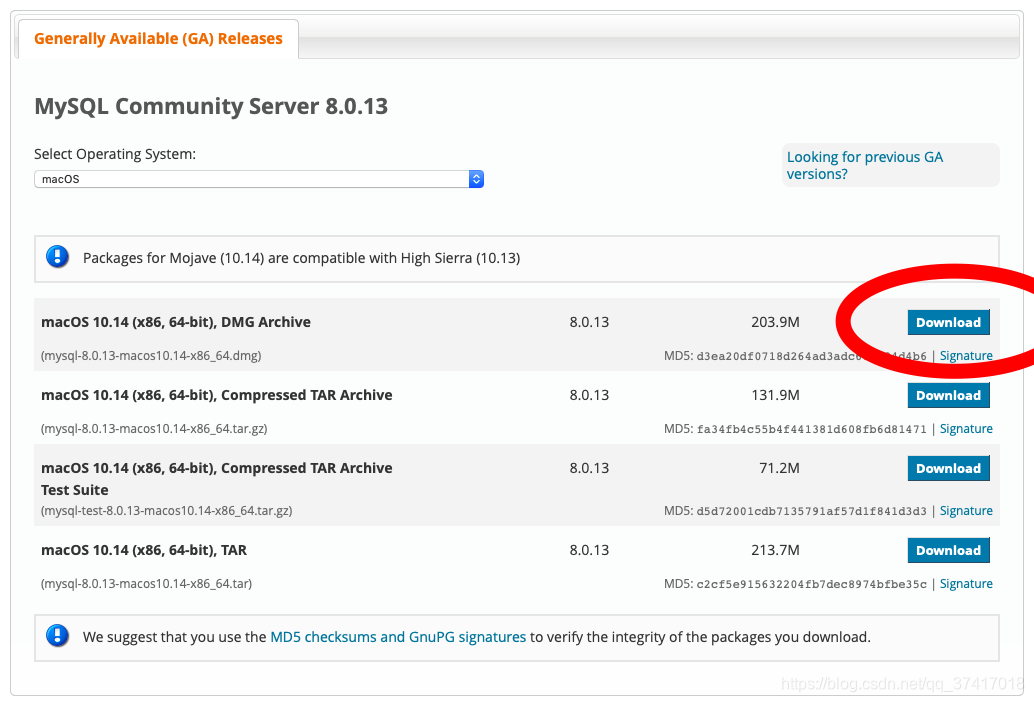Select the Packages for Mojave compatibility note text
Viewport: 1034px width, 702px height.
[301, 258]
